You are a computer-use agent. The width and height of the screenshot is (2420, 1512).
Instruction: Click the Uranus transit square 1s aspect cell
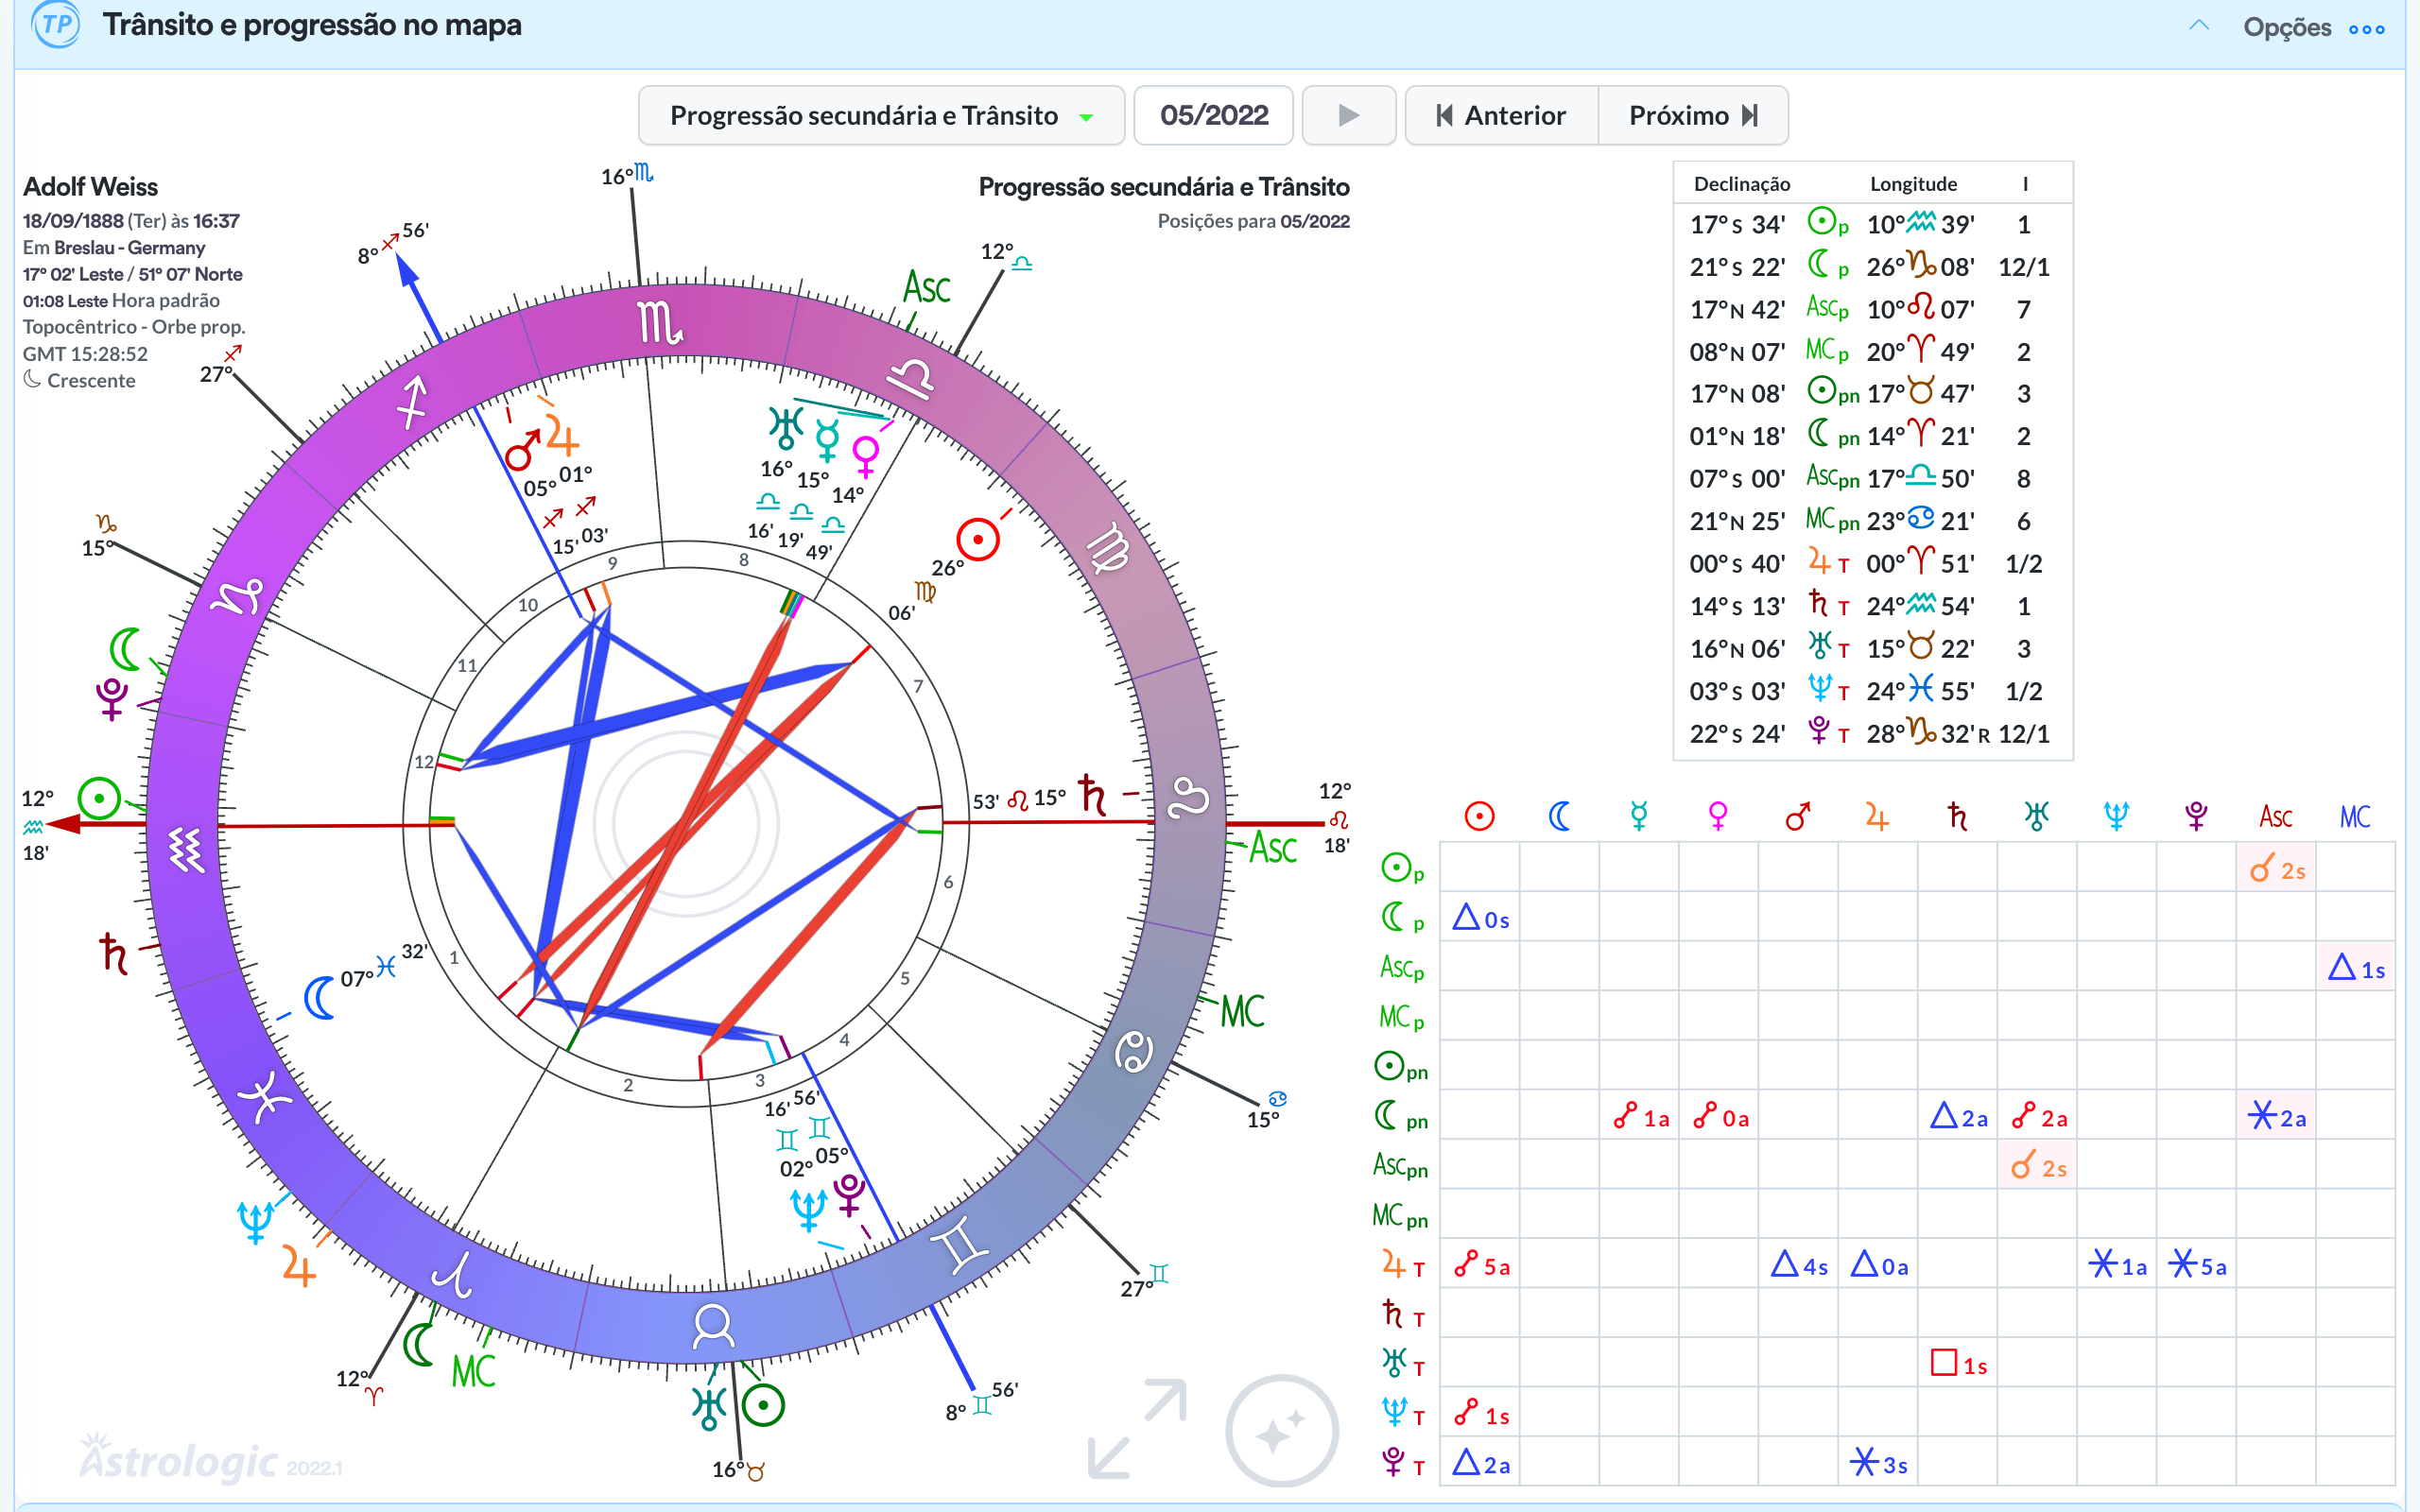(x=1957, y=1364)
